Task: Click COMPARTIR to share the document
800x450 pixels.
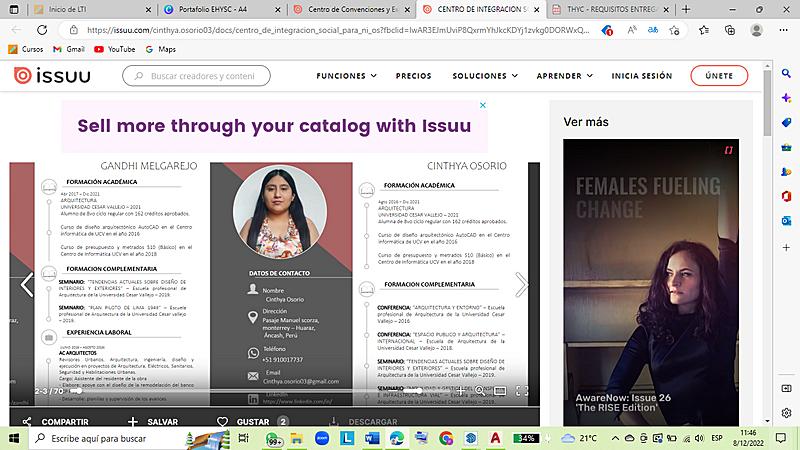Action: 56,421
